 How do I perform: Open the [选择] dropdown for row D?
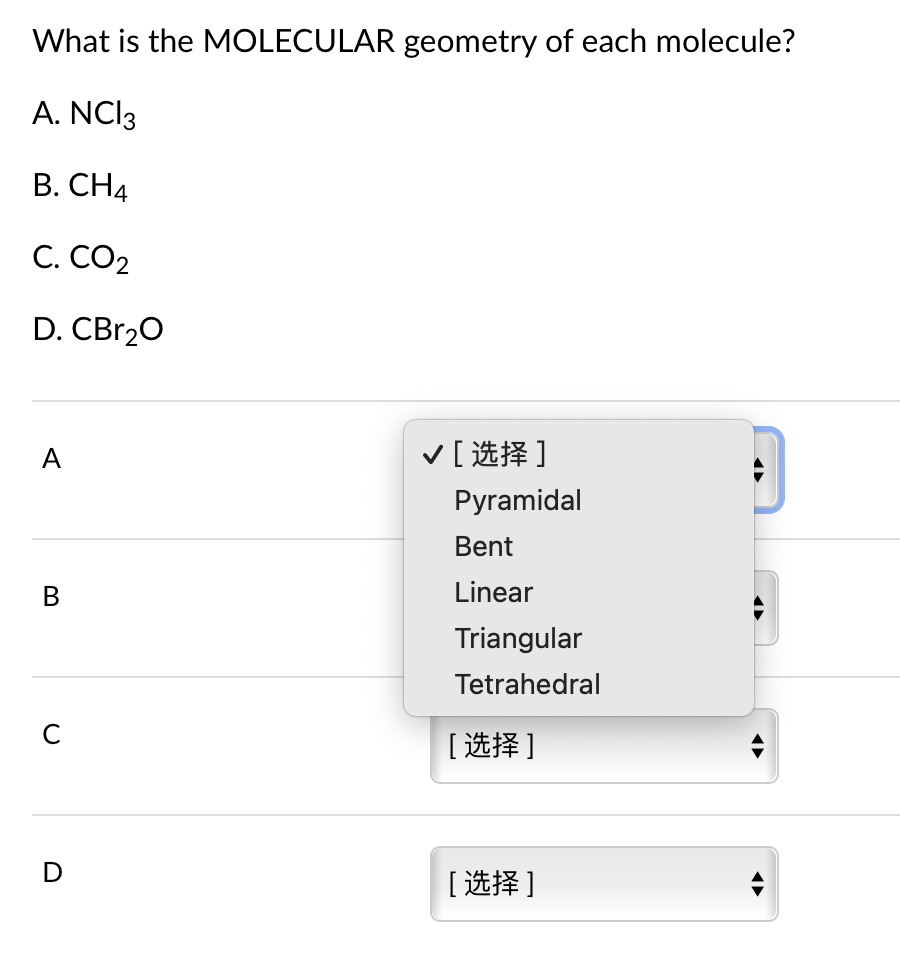(604, 884)
